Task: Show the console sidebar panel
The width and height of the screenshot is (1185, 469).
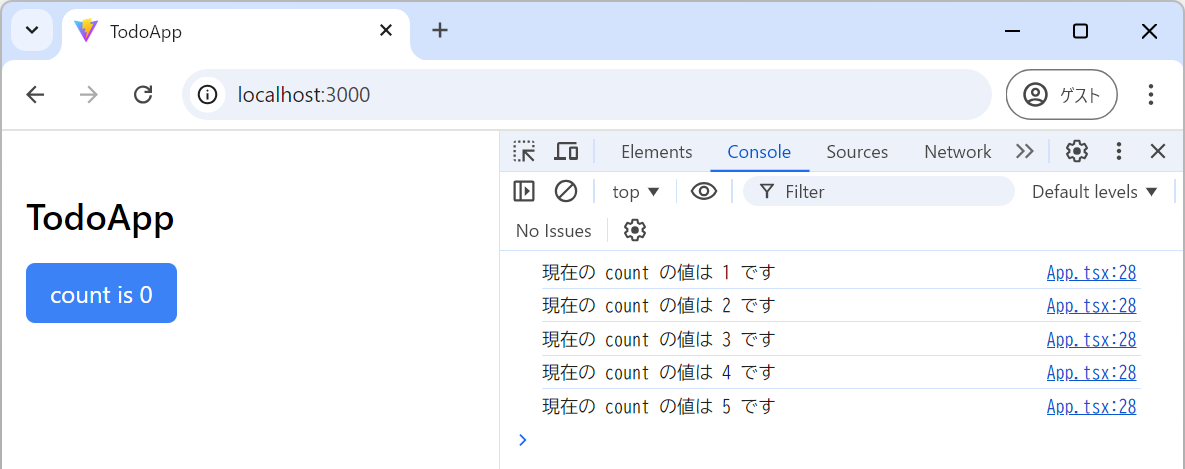Action: (524, 191)
